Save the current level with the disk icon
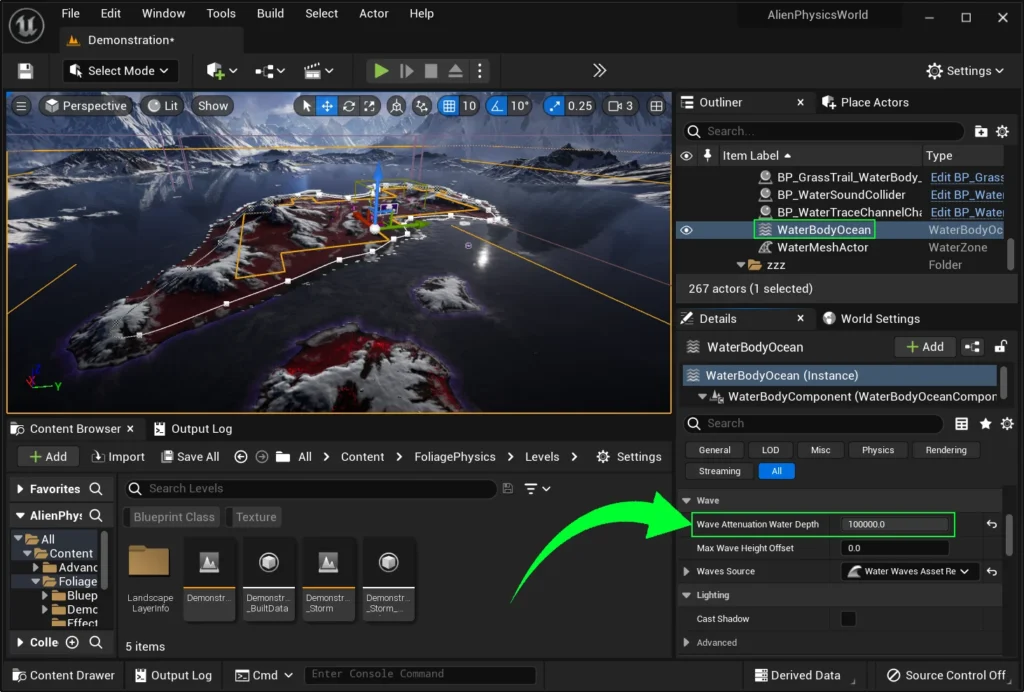The width and height of the screenshot is (1024, 692). pyautogui.click(x=25, y=71)
